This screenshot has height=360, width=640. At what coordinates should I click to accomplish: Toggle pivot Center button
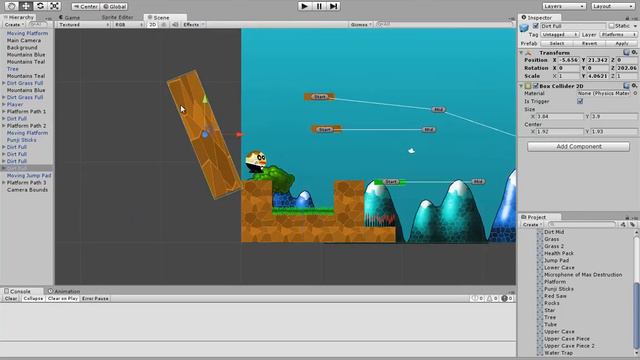point(86,7)
